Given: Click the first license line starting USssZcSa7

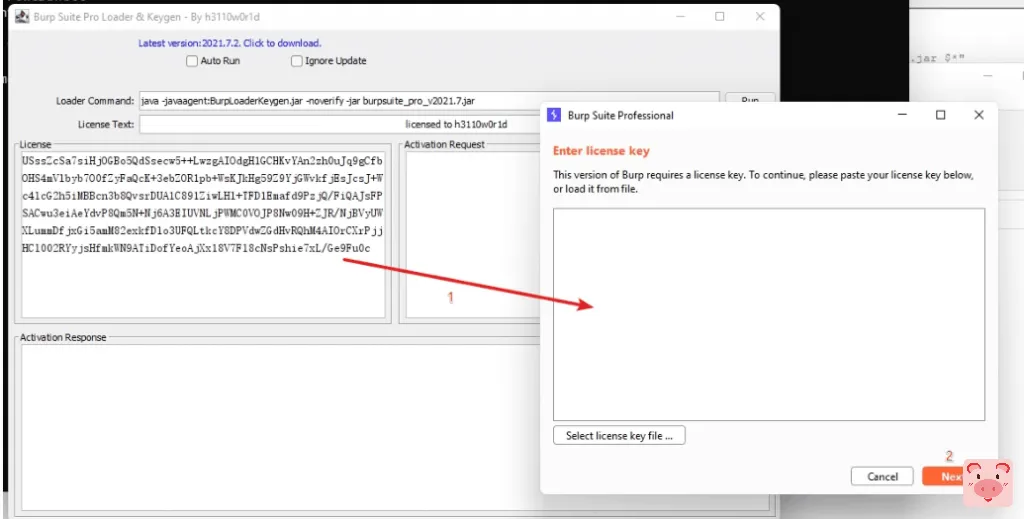Looking at the screenshot, I should coord(202,161).
